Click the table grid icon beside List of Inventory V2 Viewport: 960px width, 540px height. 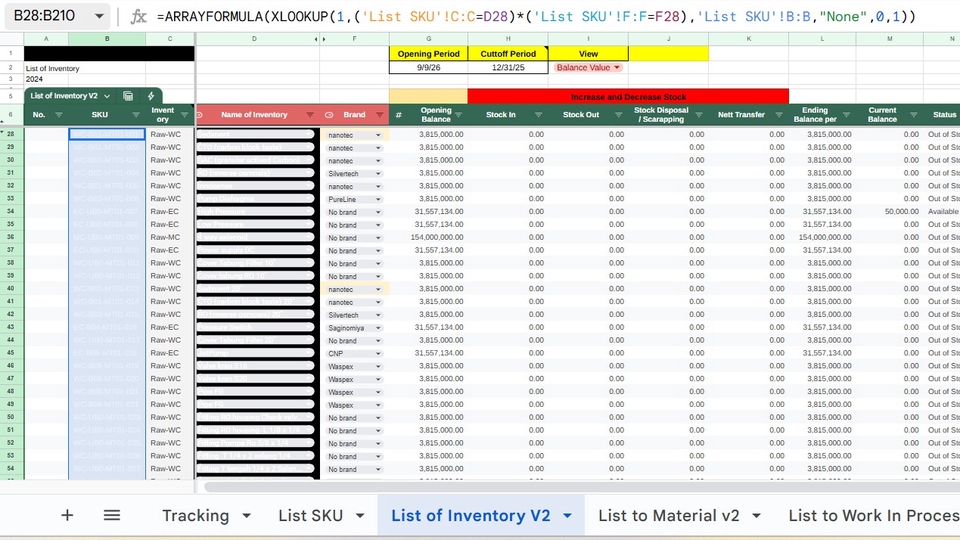point(128,96)
